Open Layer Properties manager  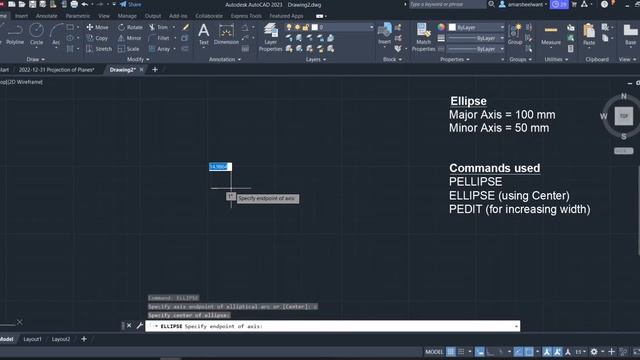[x=271, y=37]
